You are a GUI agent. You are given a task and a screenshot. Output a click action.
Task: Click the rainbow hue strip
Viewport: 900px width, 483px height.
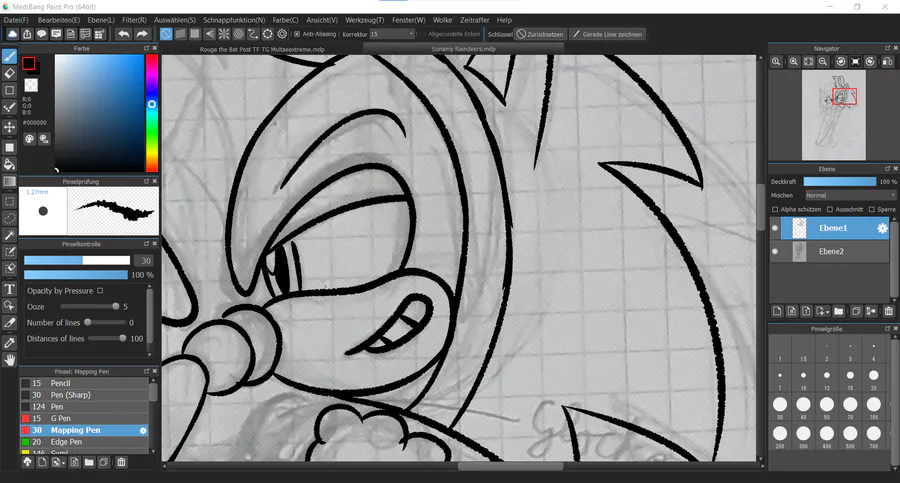click(152, 113)
